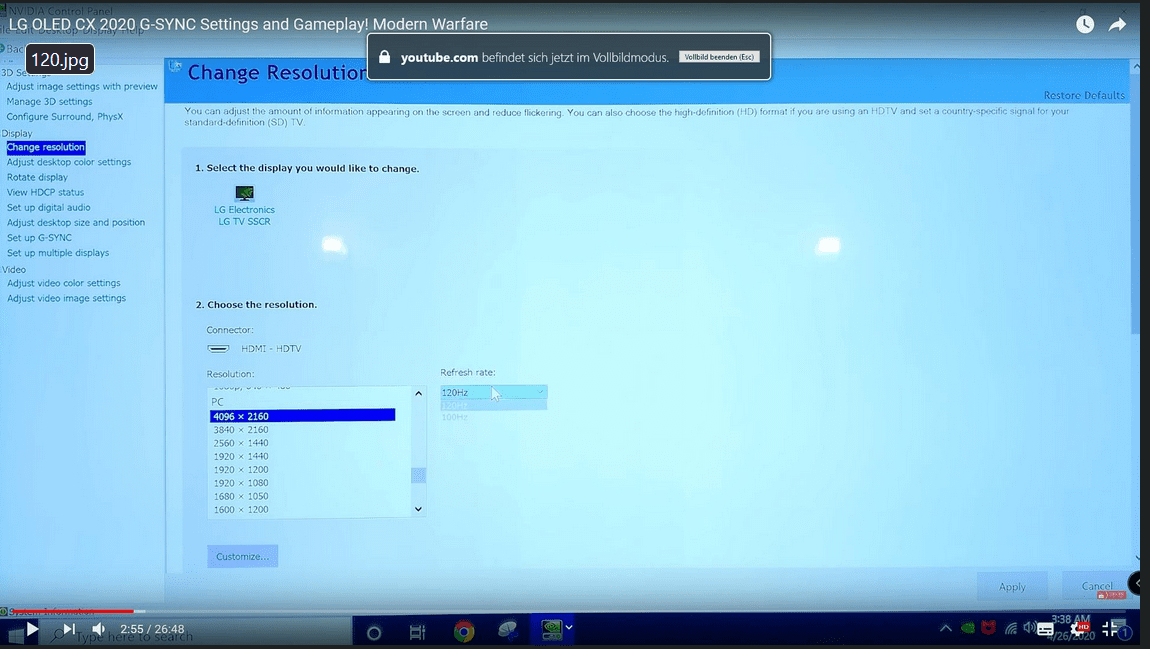This screenshot has height=649, width=1150.
Task: Select the 4096 × 2160 resolution
Action: (x=302, y=416)
